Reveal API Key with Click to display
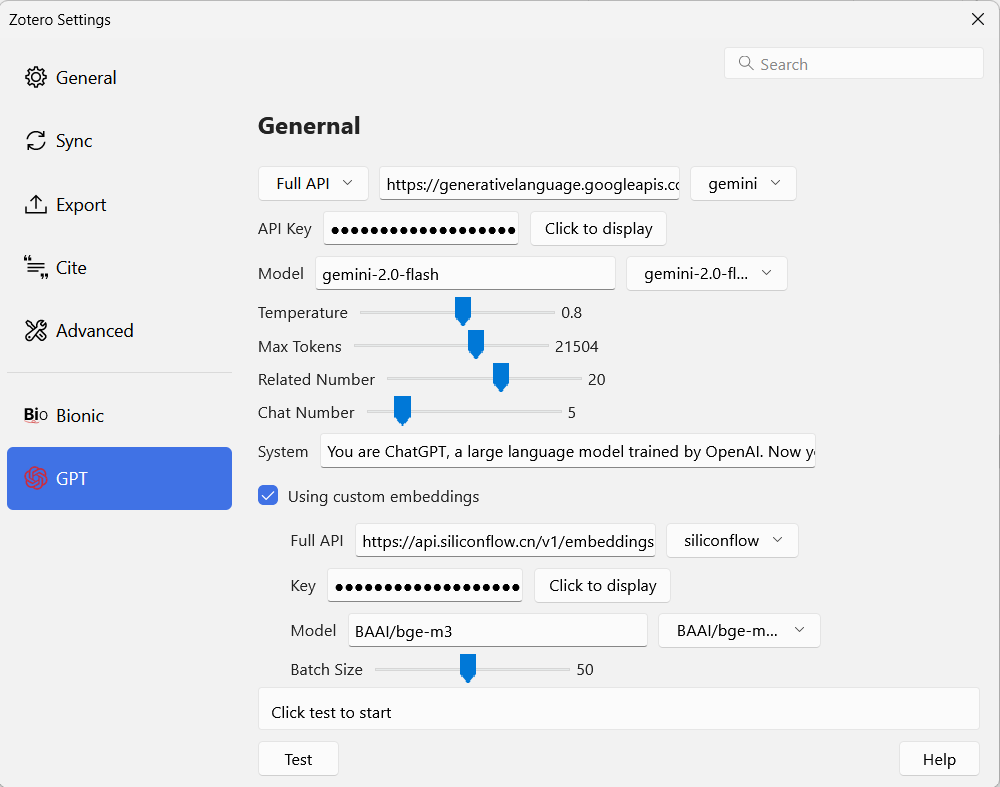 pos(598,229)
